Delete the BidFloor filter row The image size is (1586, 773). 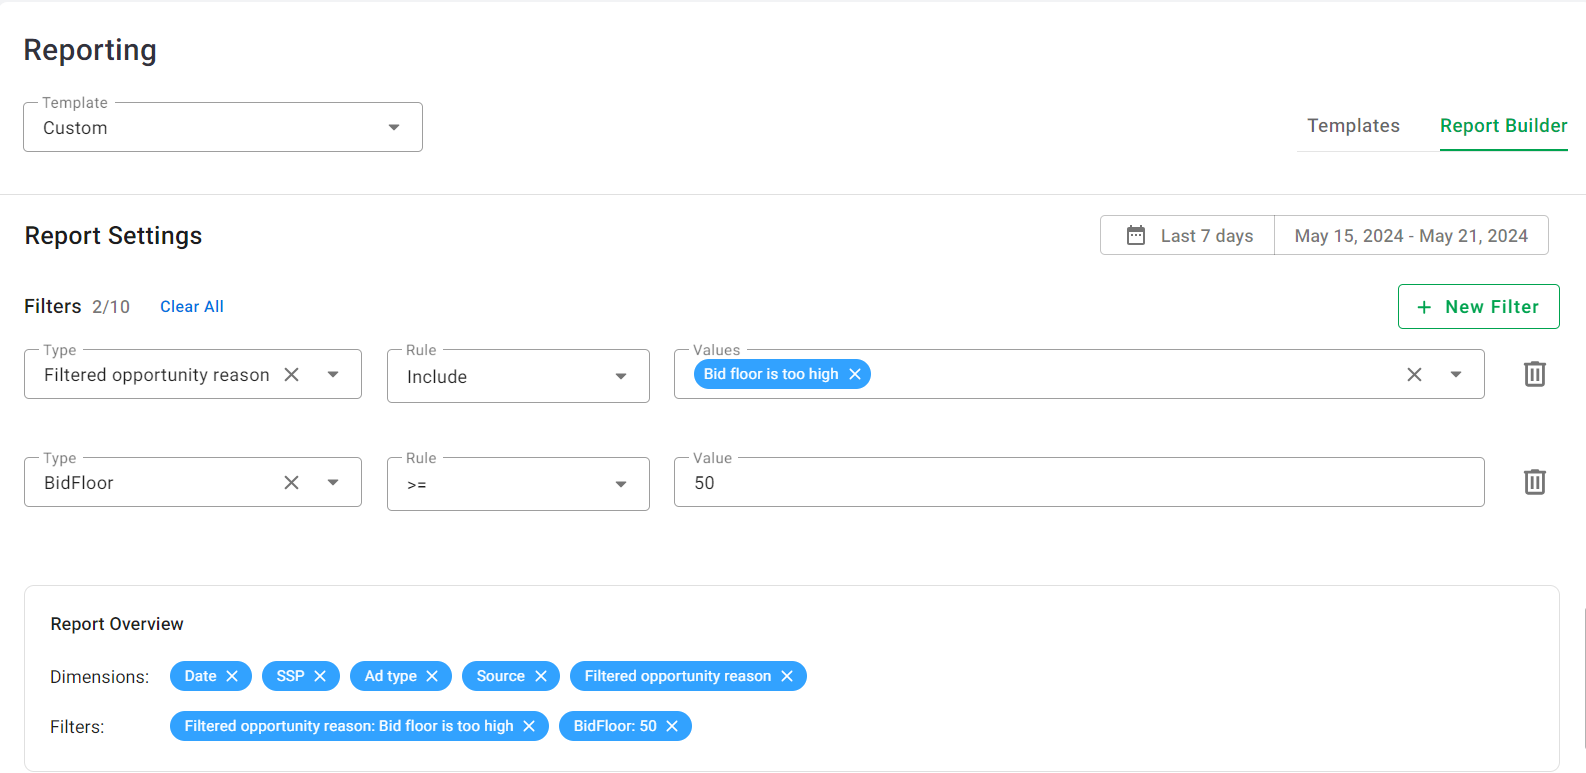pos(1534,482)
